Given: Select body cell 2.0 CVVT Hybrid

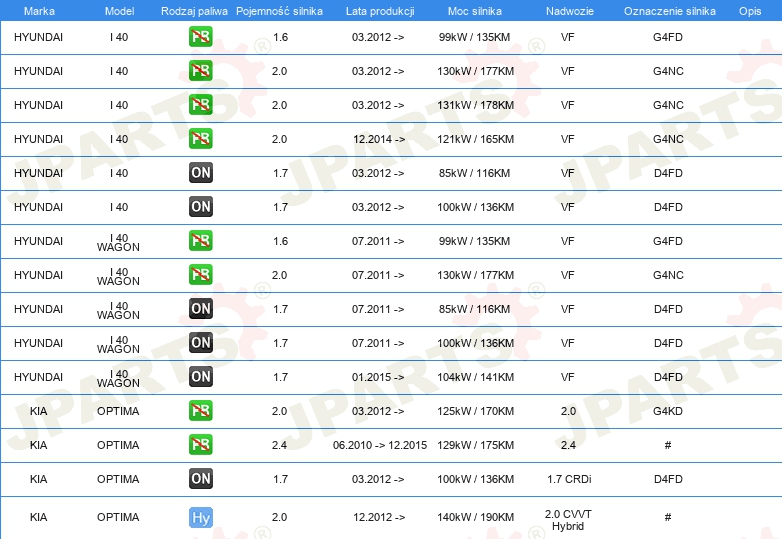Looking at the screenshot, I should pos(568,520).
